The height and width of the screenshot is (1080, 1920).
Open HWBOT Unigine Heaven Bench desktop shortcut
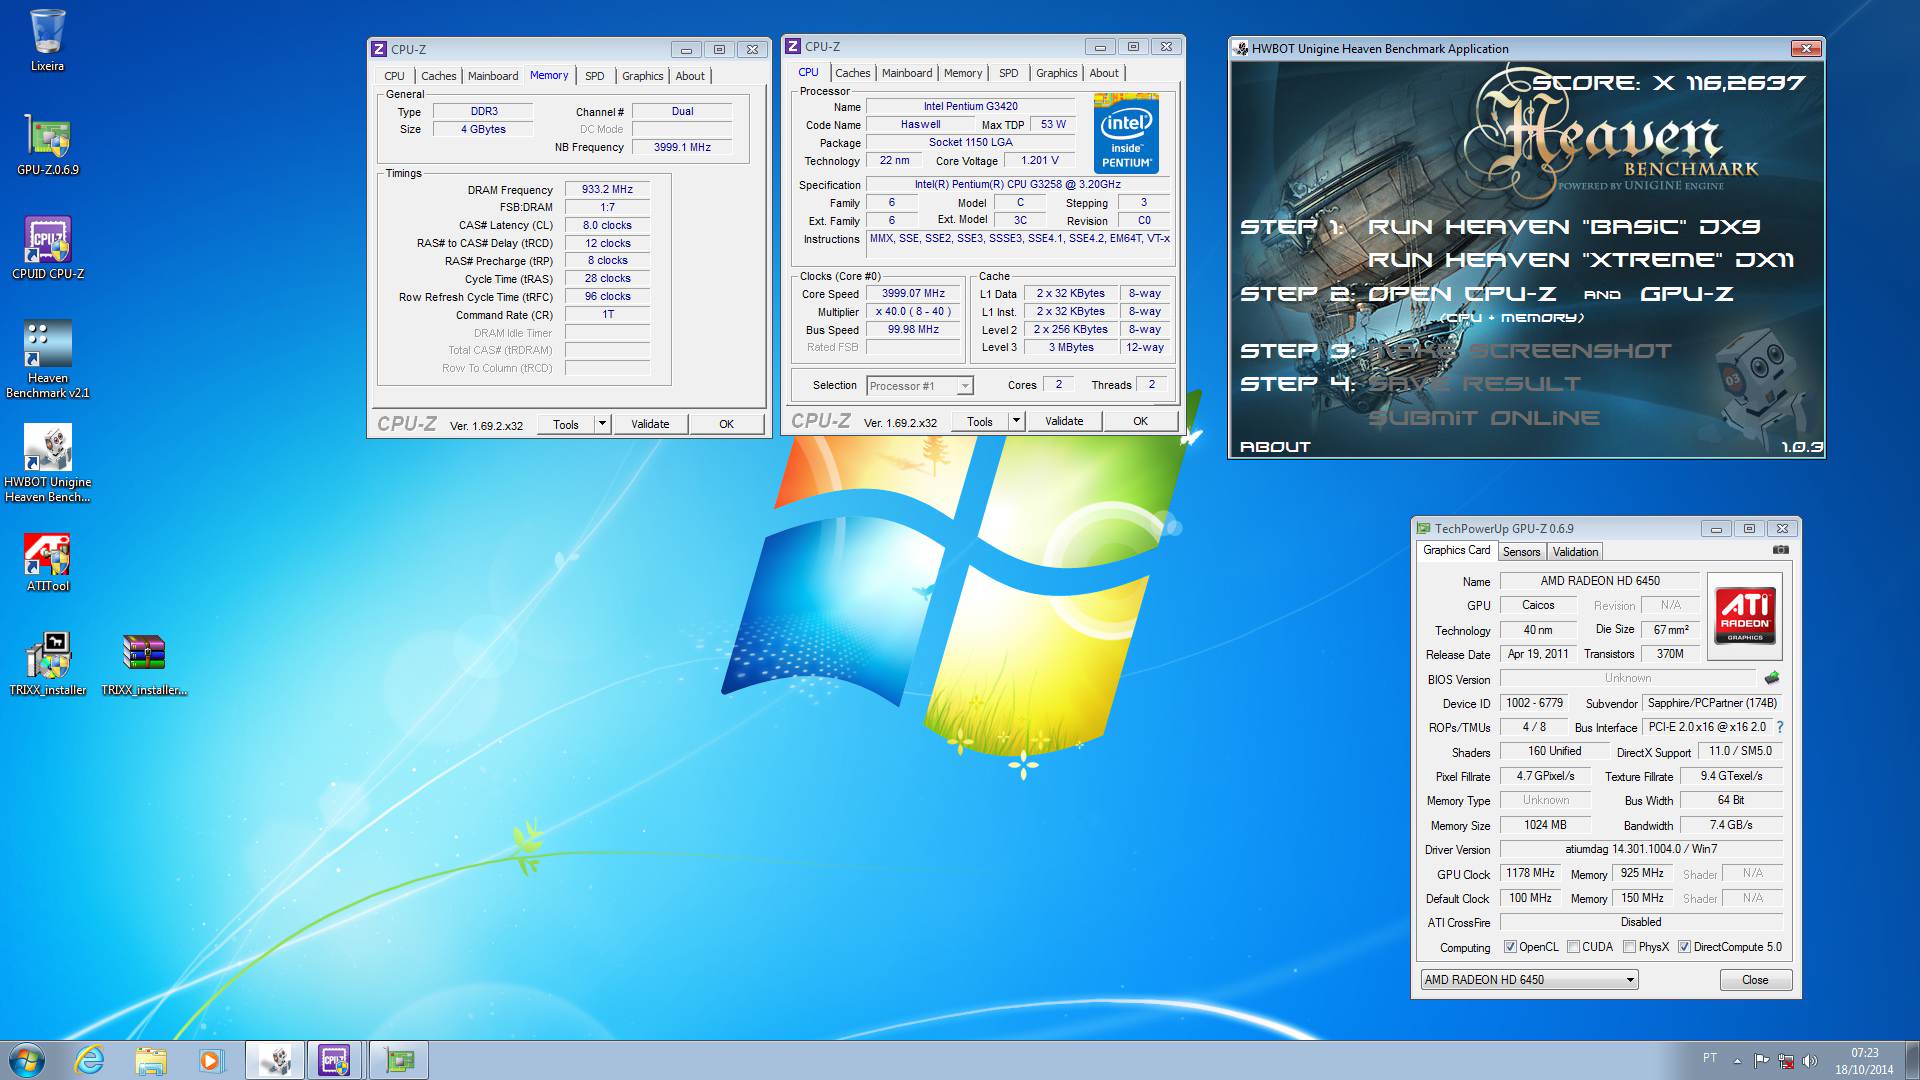[x=47, y=463]
